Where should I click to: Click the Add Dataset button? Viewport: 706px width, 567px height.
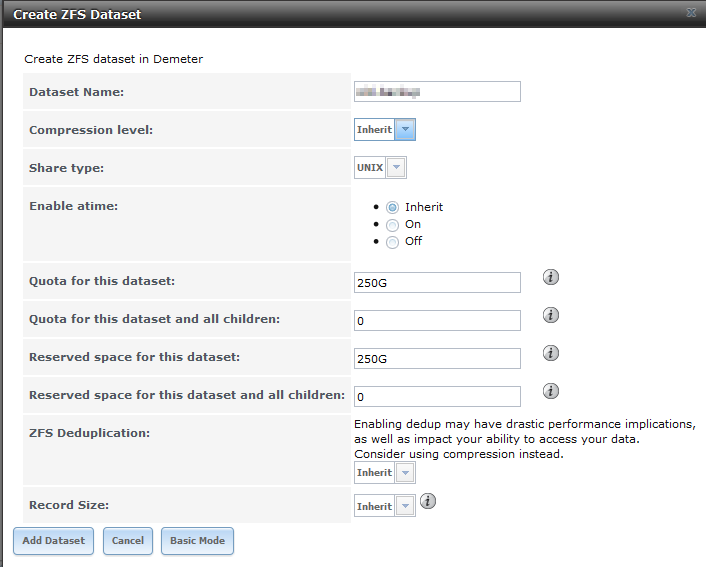[x=53, y=541]
